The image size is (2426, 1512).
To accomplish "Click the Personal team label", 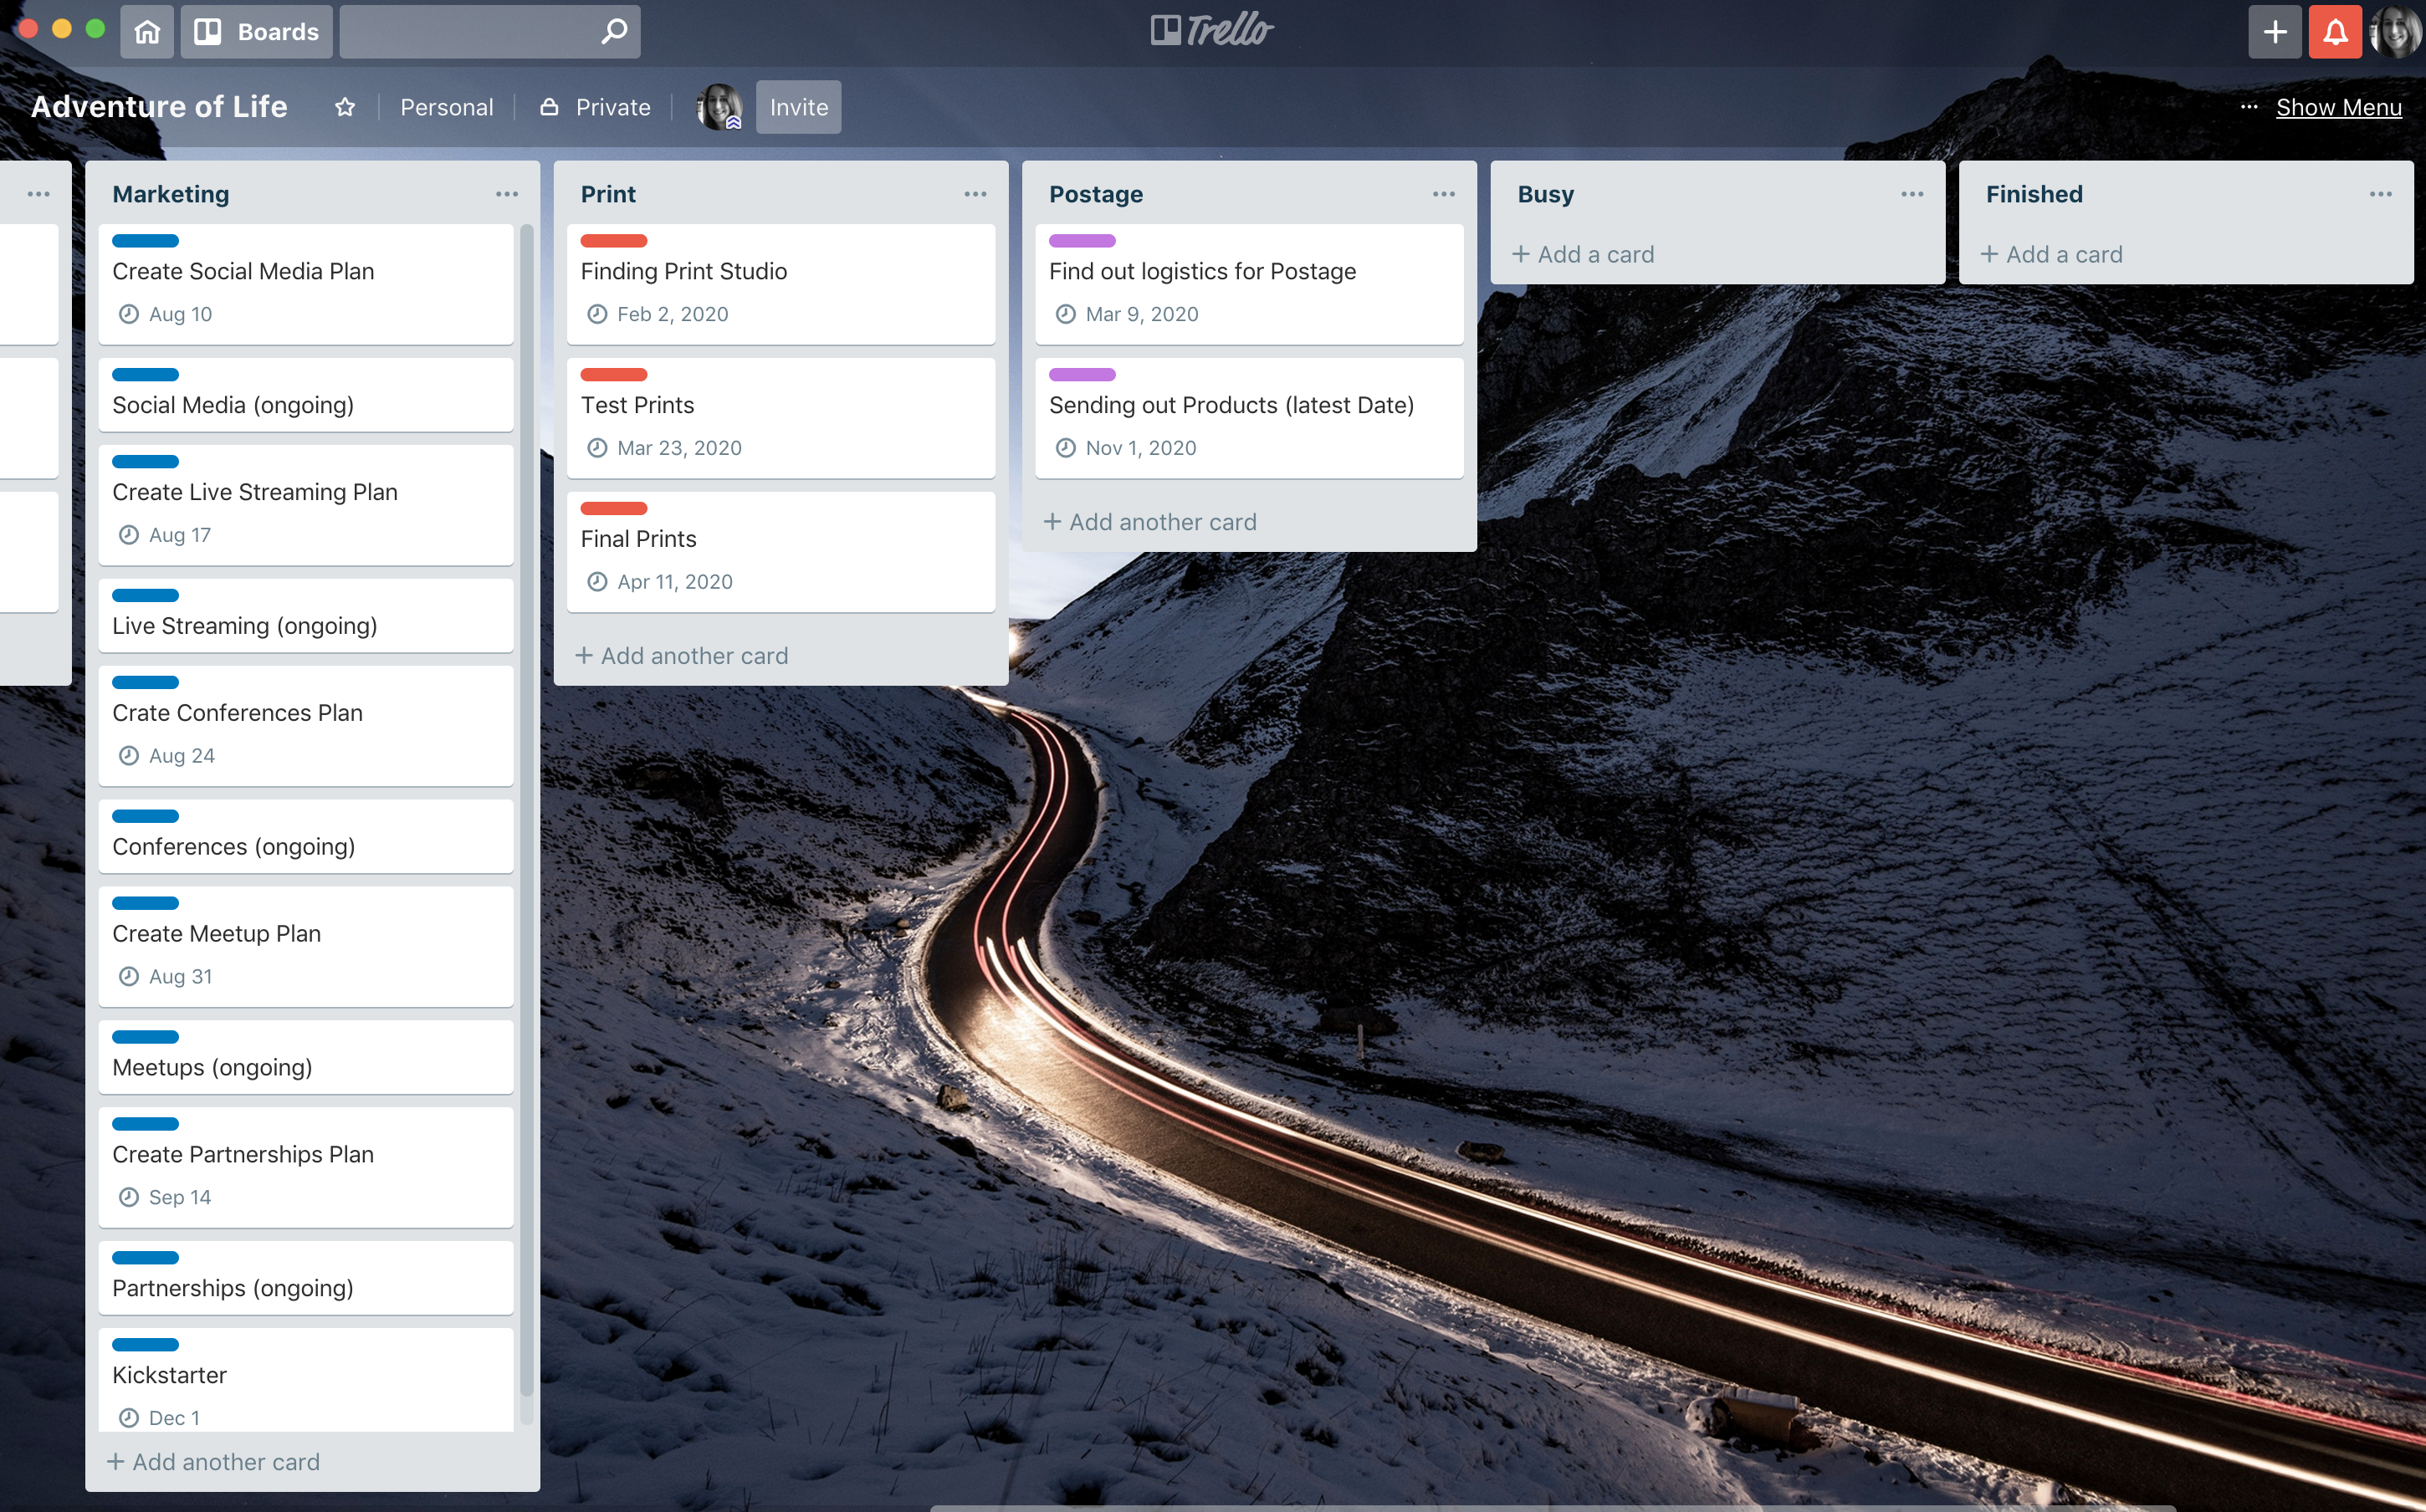I will pos(447,107).
